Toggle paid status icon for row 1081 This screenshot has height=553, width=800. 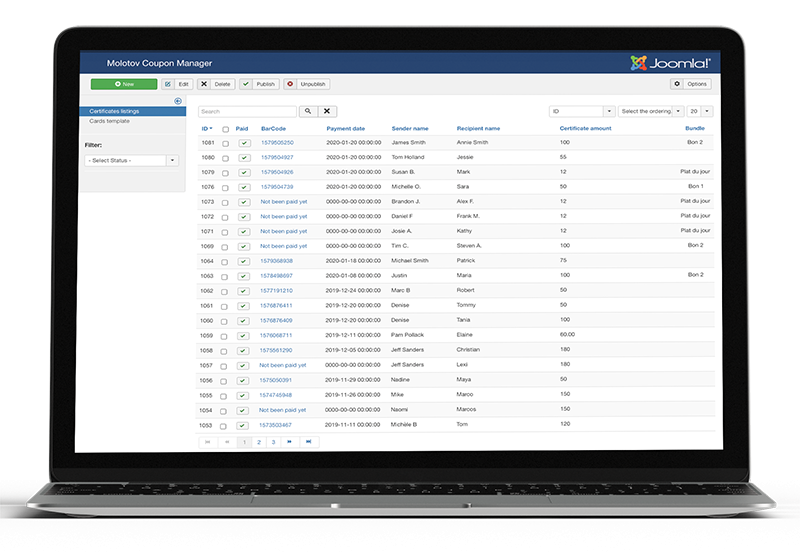243,143
